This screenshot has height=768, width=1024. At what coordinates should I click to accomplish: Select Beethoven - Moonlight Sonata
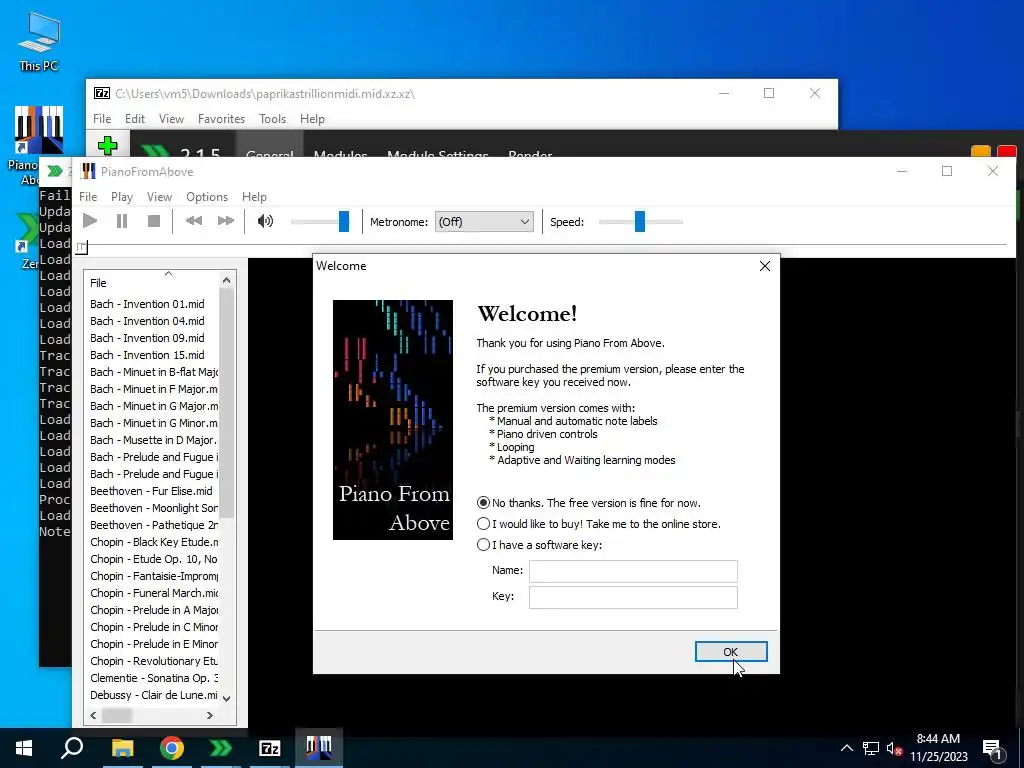pos(153,507)
